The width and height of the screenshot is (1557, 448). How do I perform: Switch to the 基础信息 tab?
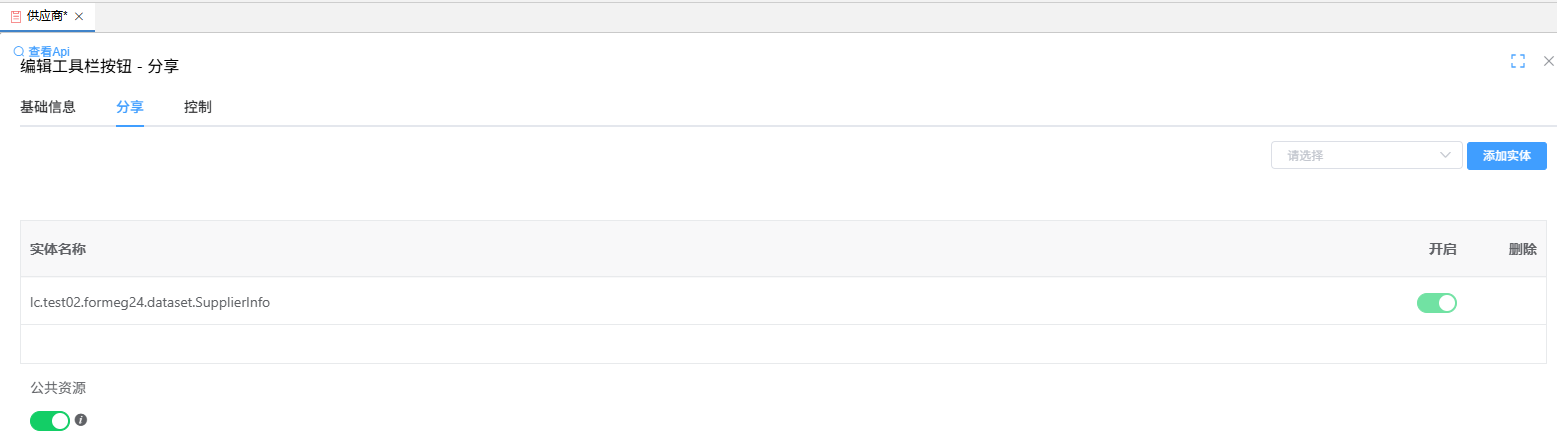point(48,107)
